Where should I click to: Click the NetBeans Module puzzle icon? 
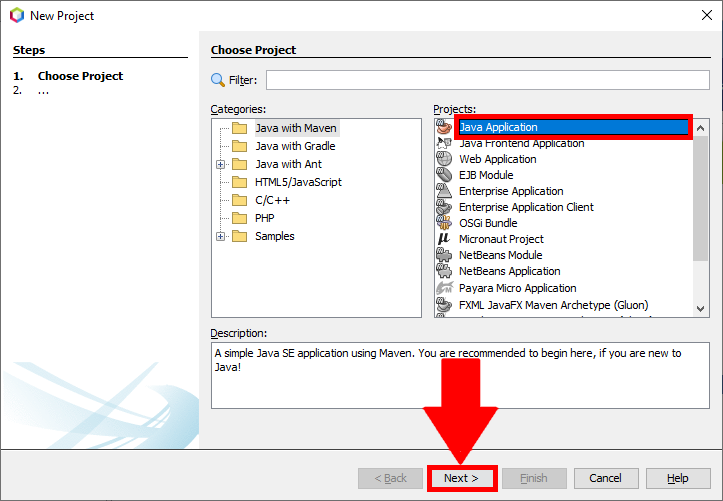[444, 255]
